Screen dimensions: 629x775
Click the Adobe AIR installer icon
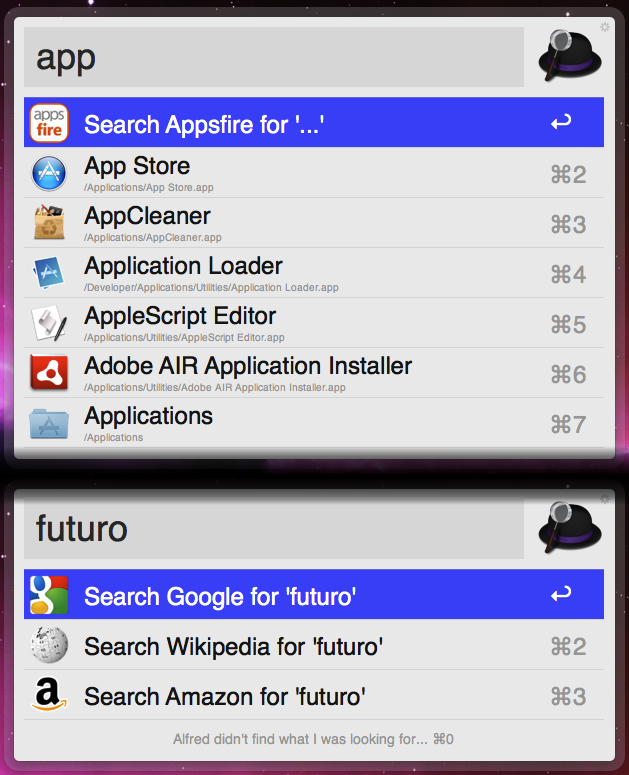pos(48,372)
